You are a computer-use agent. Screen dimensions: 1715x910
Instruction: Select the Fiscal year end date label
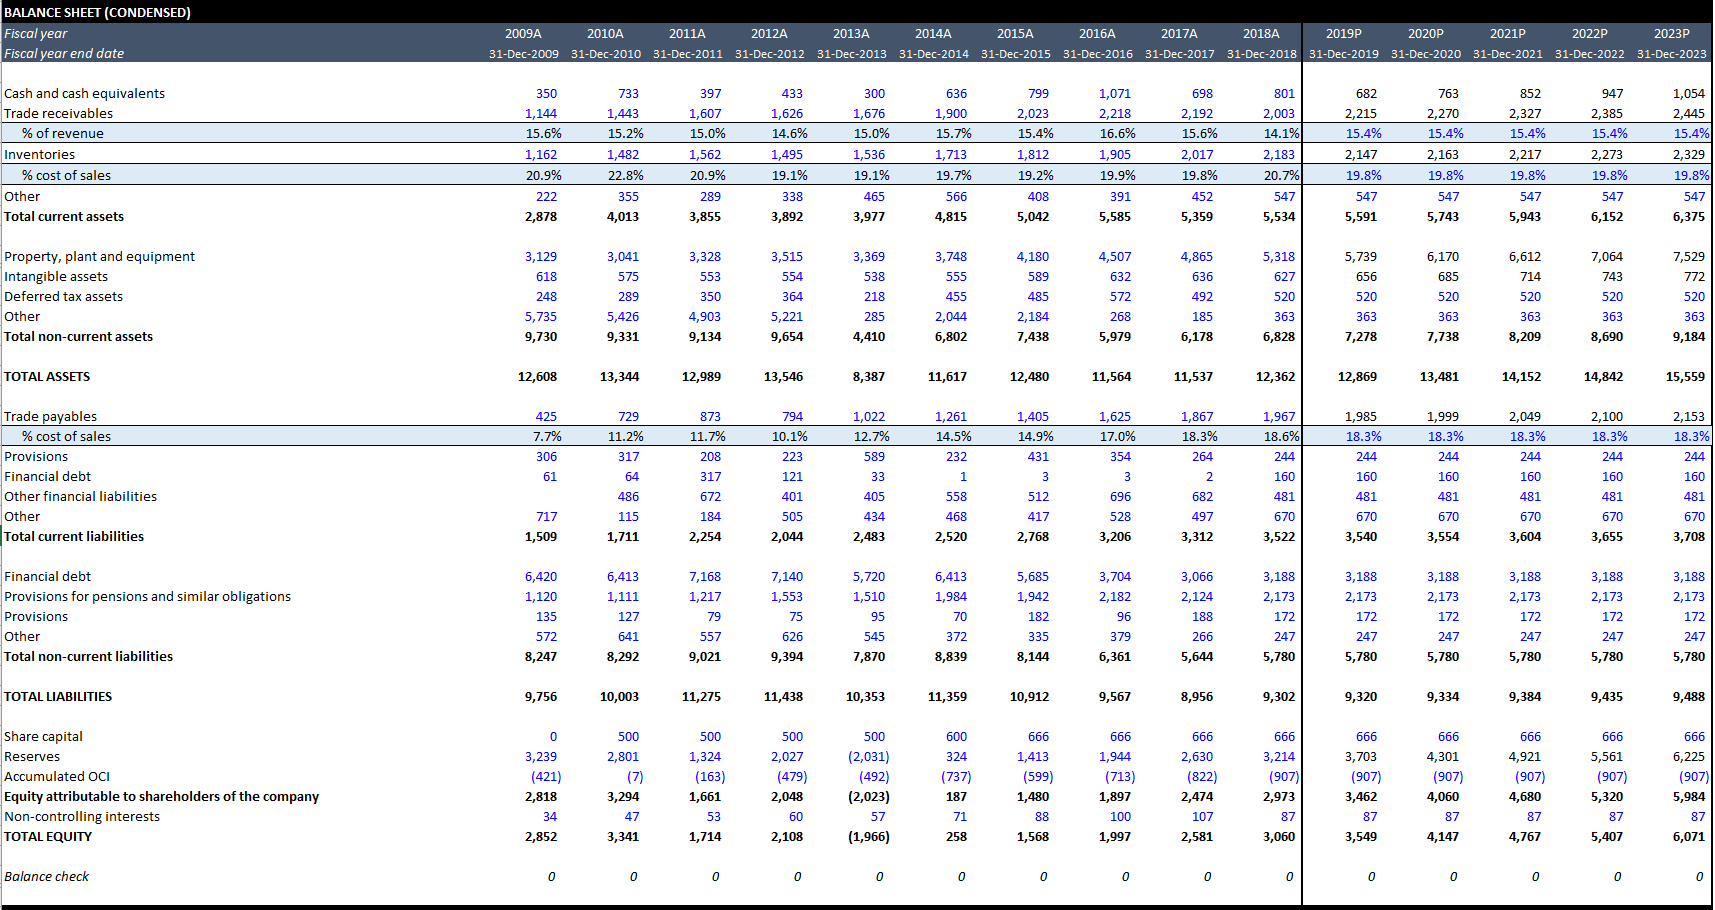[x=64, y=54]
